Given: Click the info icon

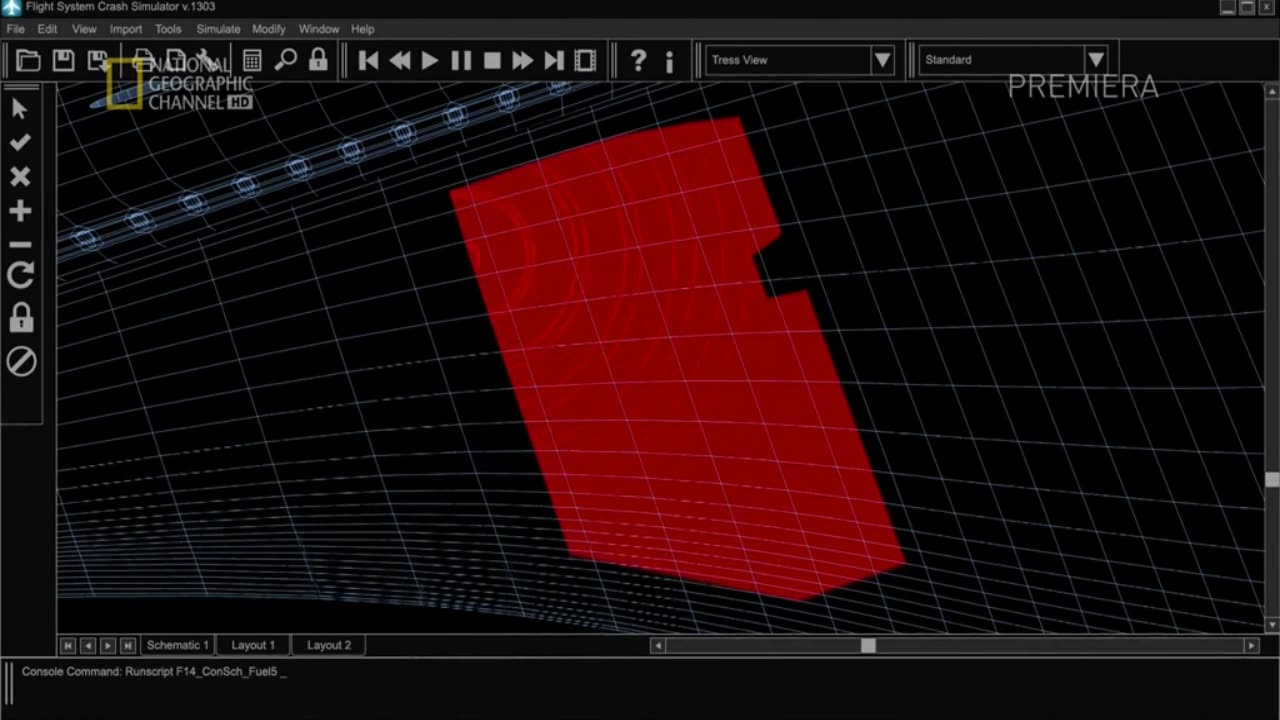Looking at the screenshot, I should tap(669, 61).
